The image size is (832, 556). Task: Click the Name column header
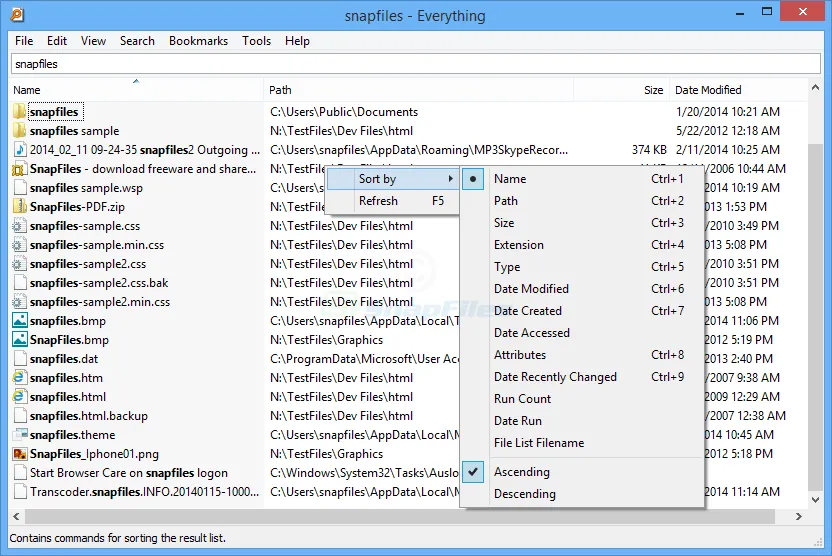pyautogui.click(x=136, y=90)
